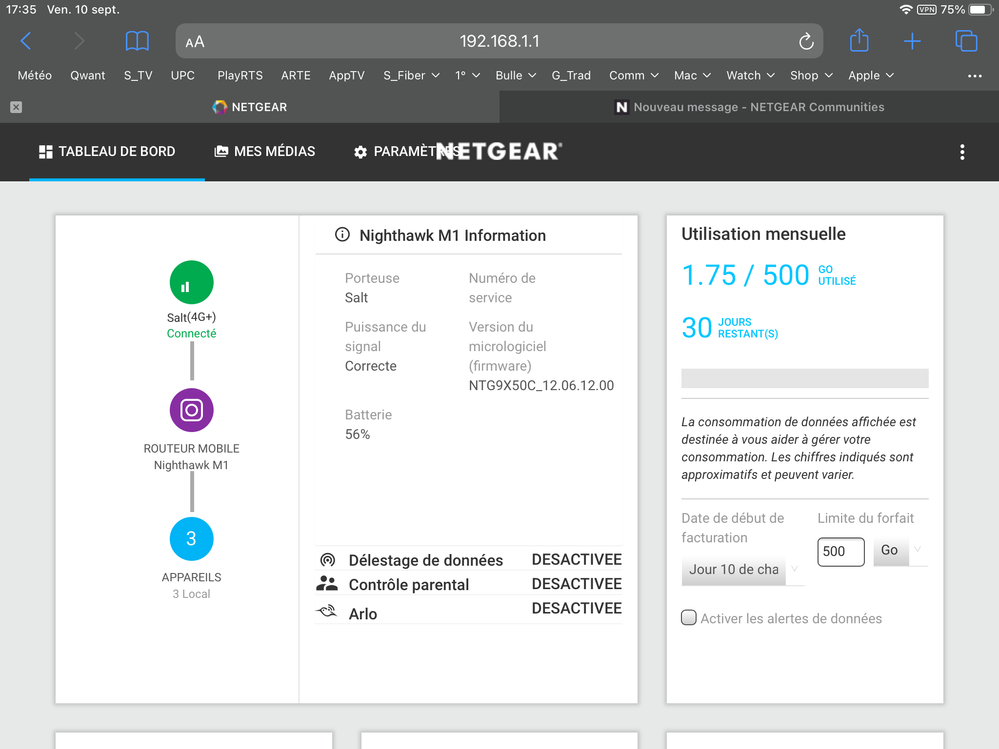Add a new tab with plus icon
The image size is (999, 749).
click(912, 41)
